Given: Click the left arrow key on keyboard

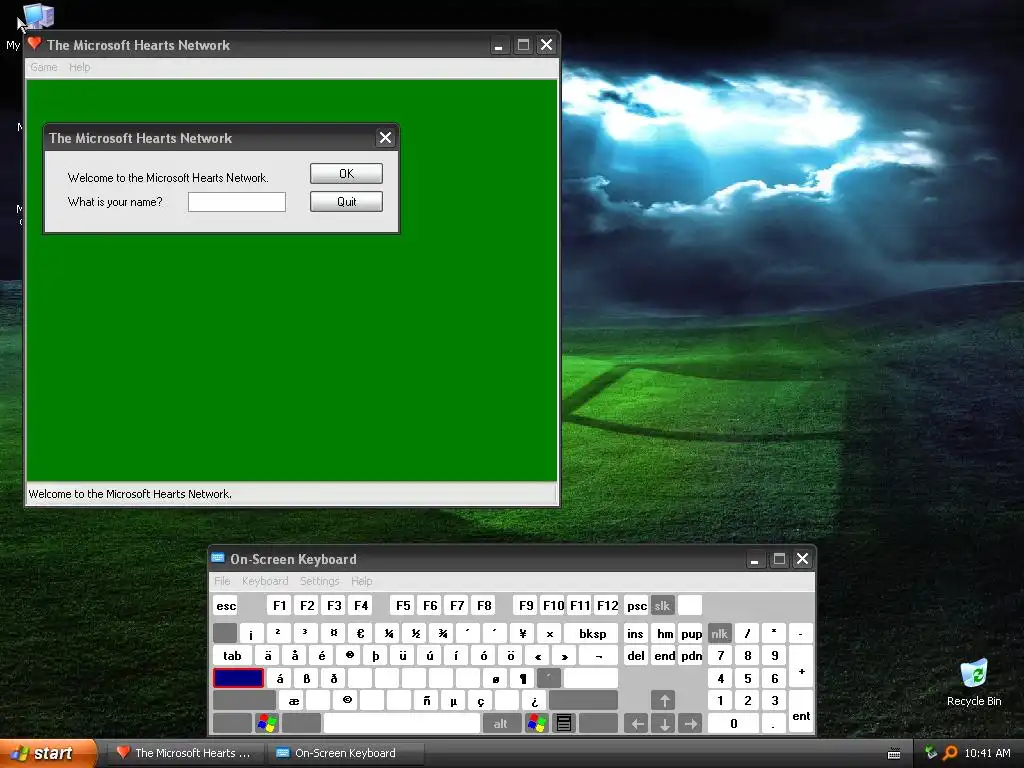Looking at the screenshot, I should point(637,723).
